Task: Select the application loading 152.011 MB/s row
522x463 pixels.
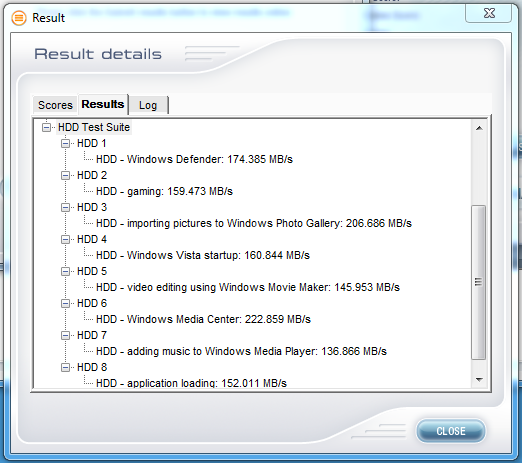Action: coord(191,383)
